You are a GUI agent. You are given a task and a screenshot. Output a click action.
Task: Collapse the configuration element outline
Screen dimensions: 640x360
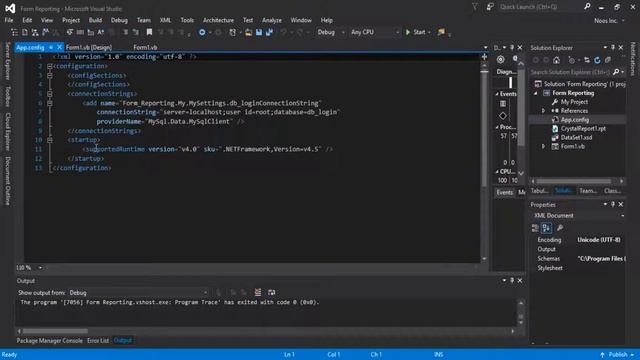(x=50, y=66)
